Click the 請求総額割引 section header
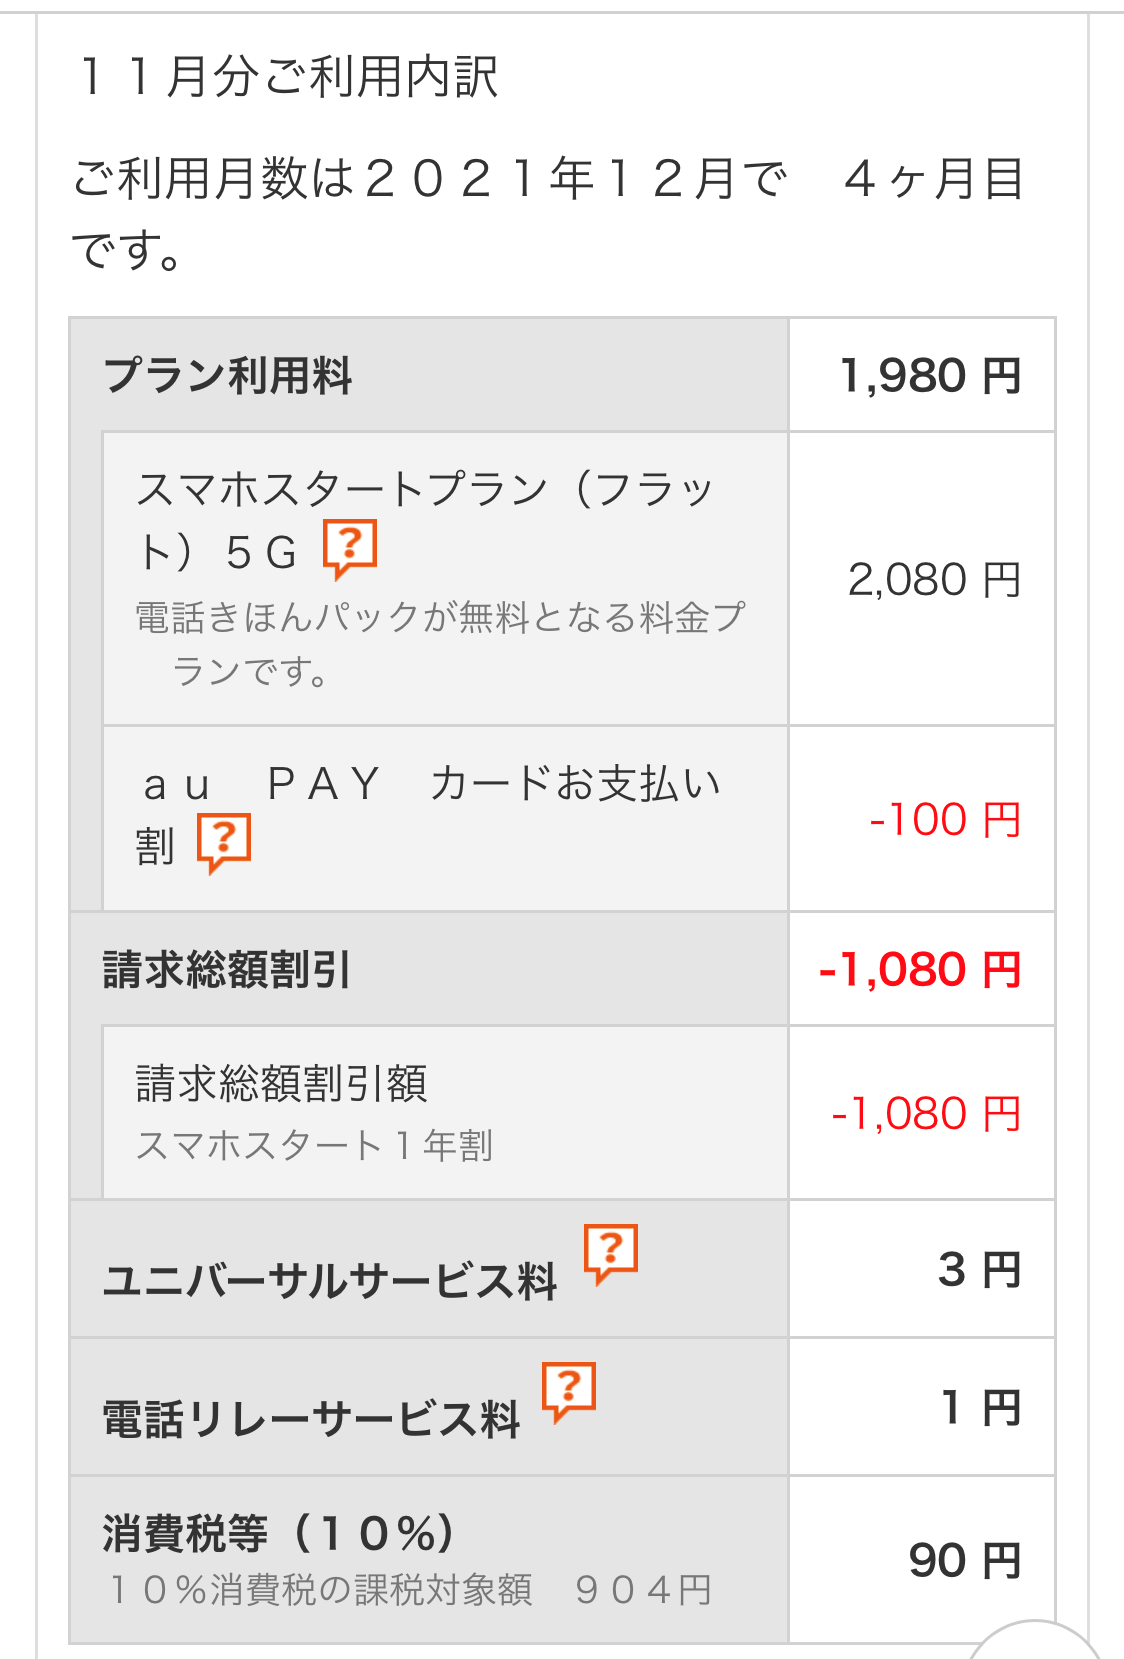1124x1659 pixels. click(227, 970)
